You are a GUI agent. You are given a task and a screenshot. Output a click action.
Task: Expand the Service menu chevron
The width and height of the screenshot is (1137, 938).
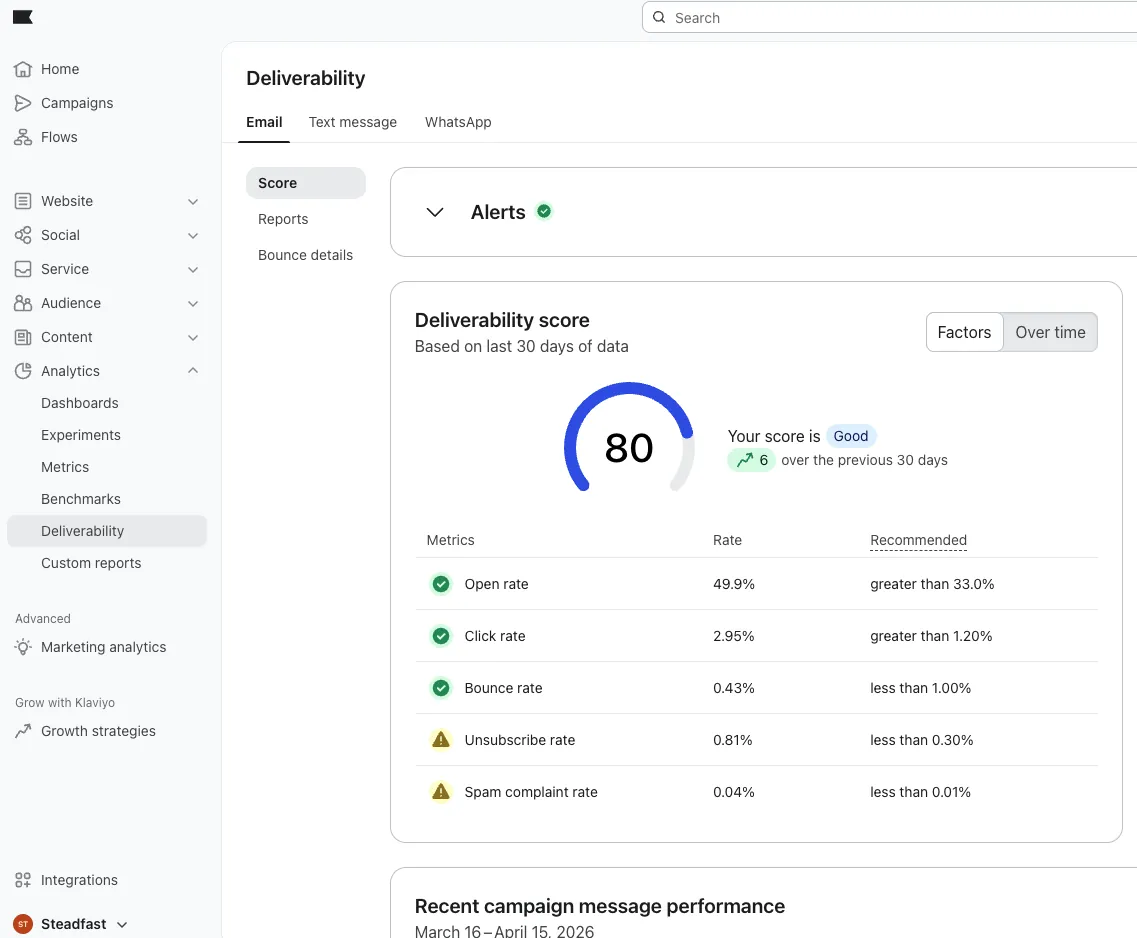193,270
